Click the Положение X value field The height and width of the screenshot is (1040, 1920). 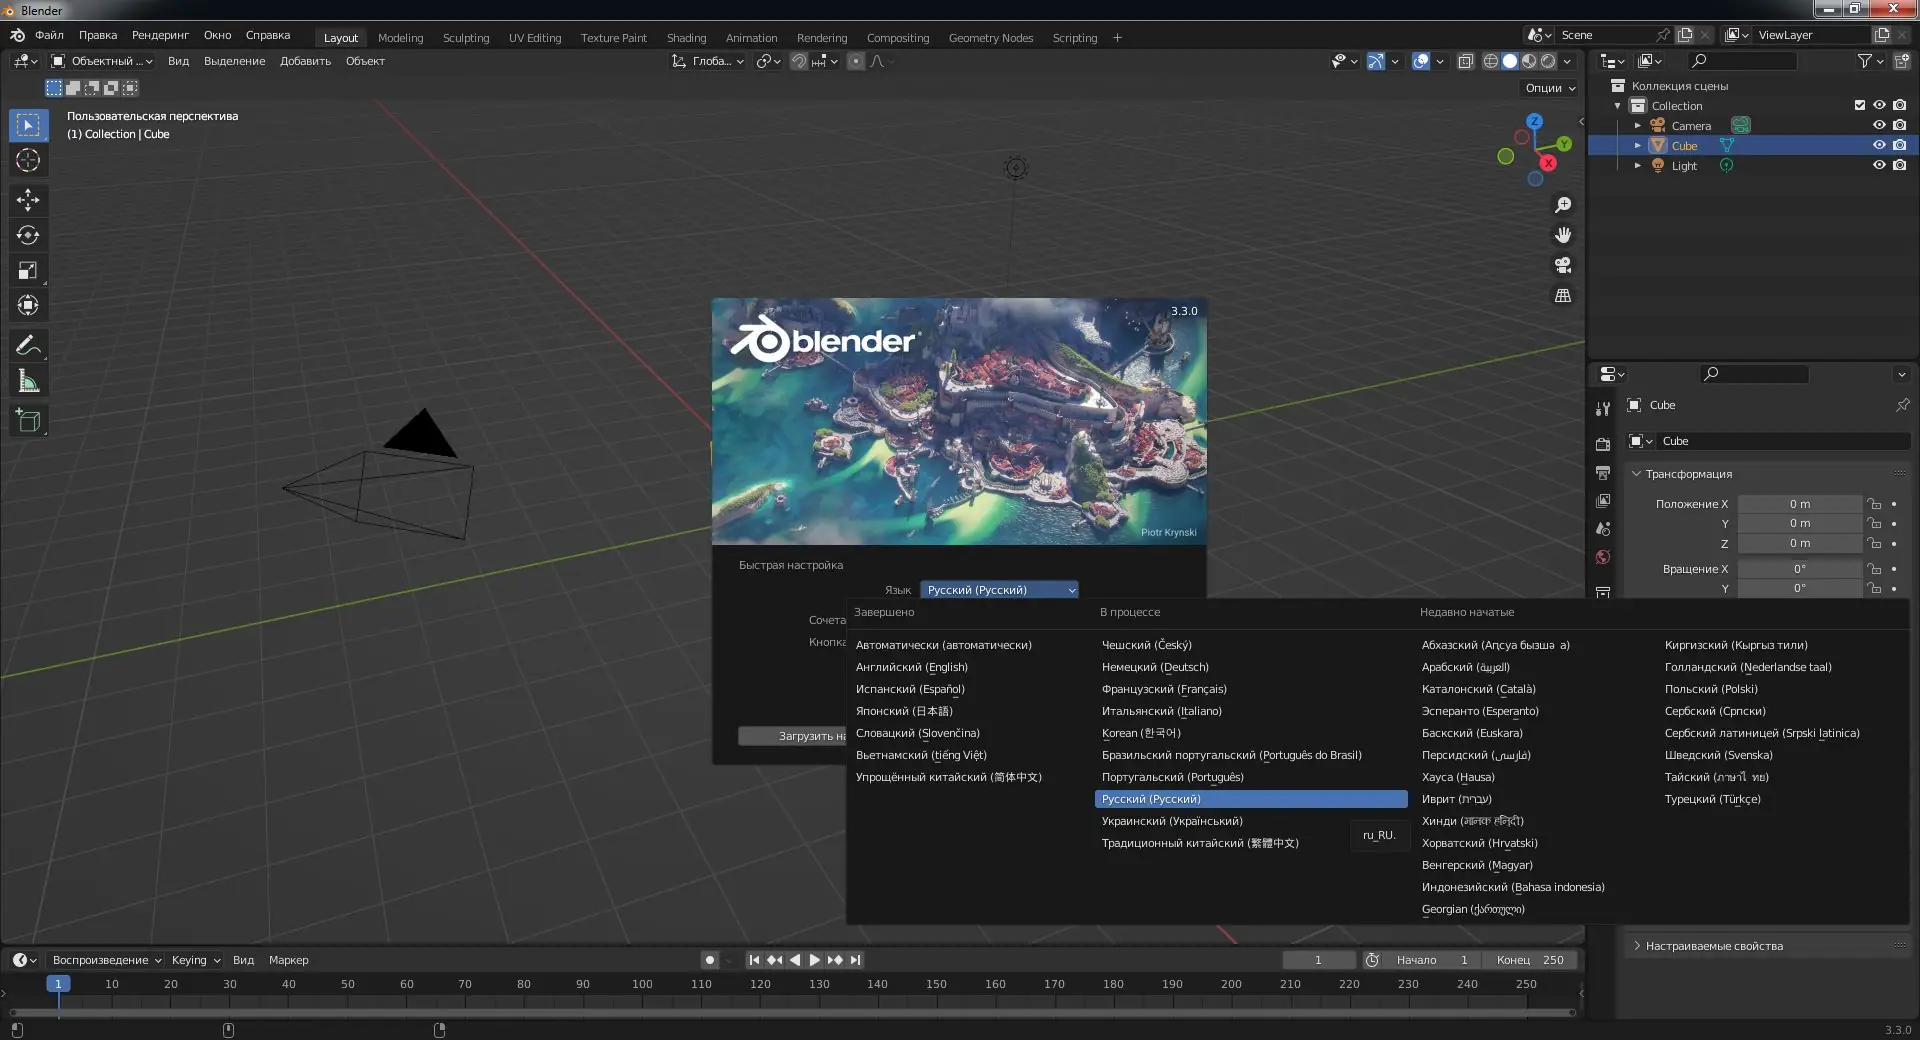[x=1799, y=504]
